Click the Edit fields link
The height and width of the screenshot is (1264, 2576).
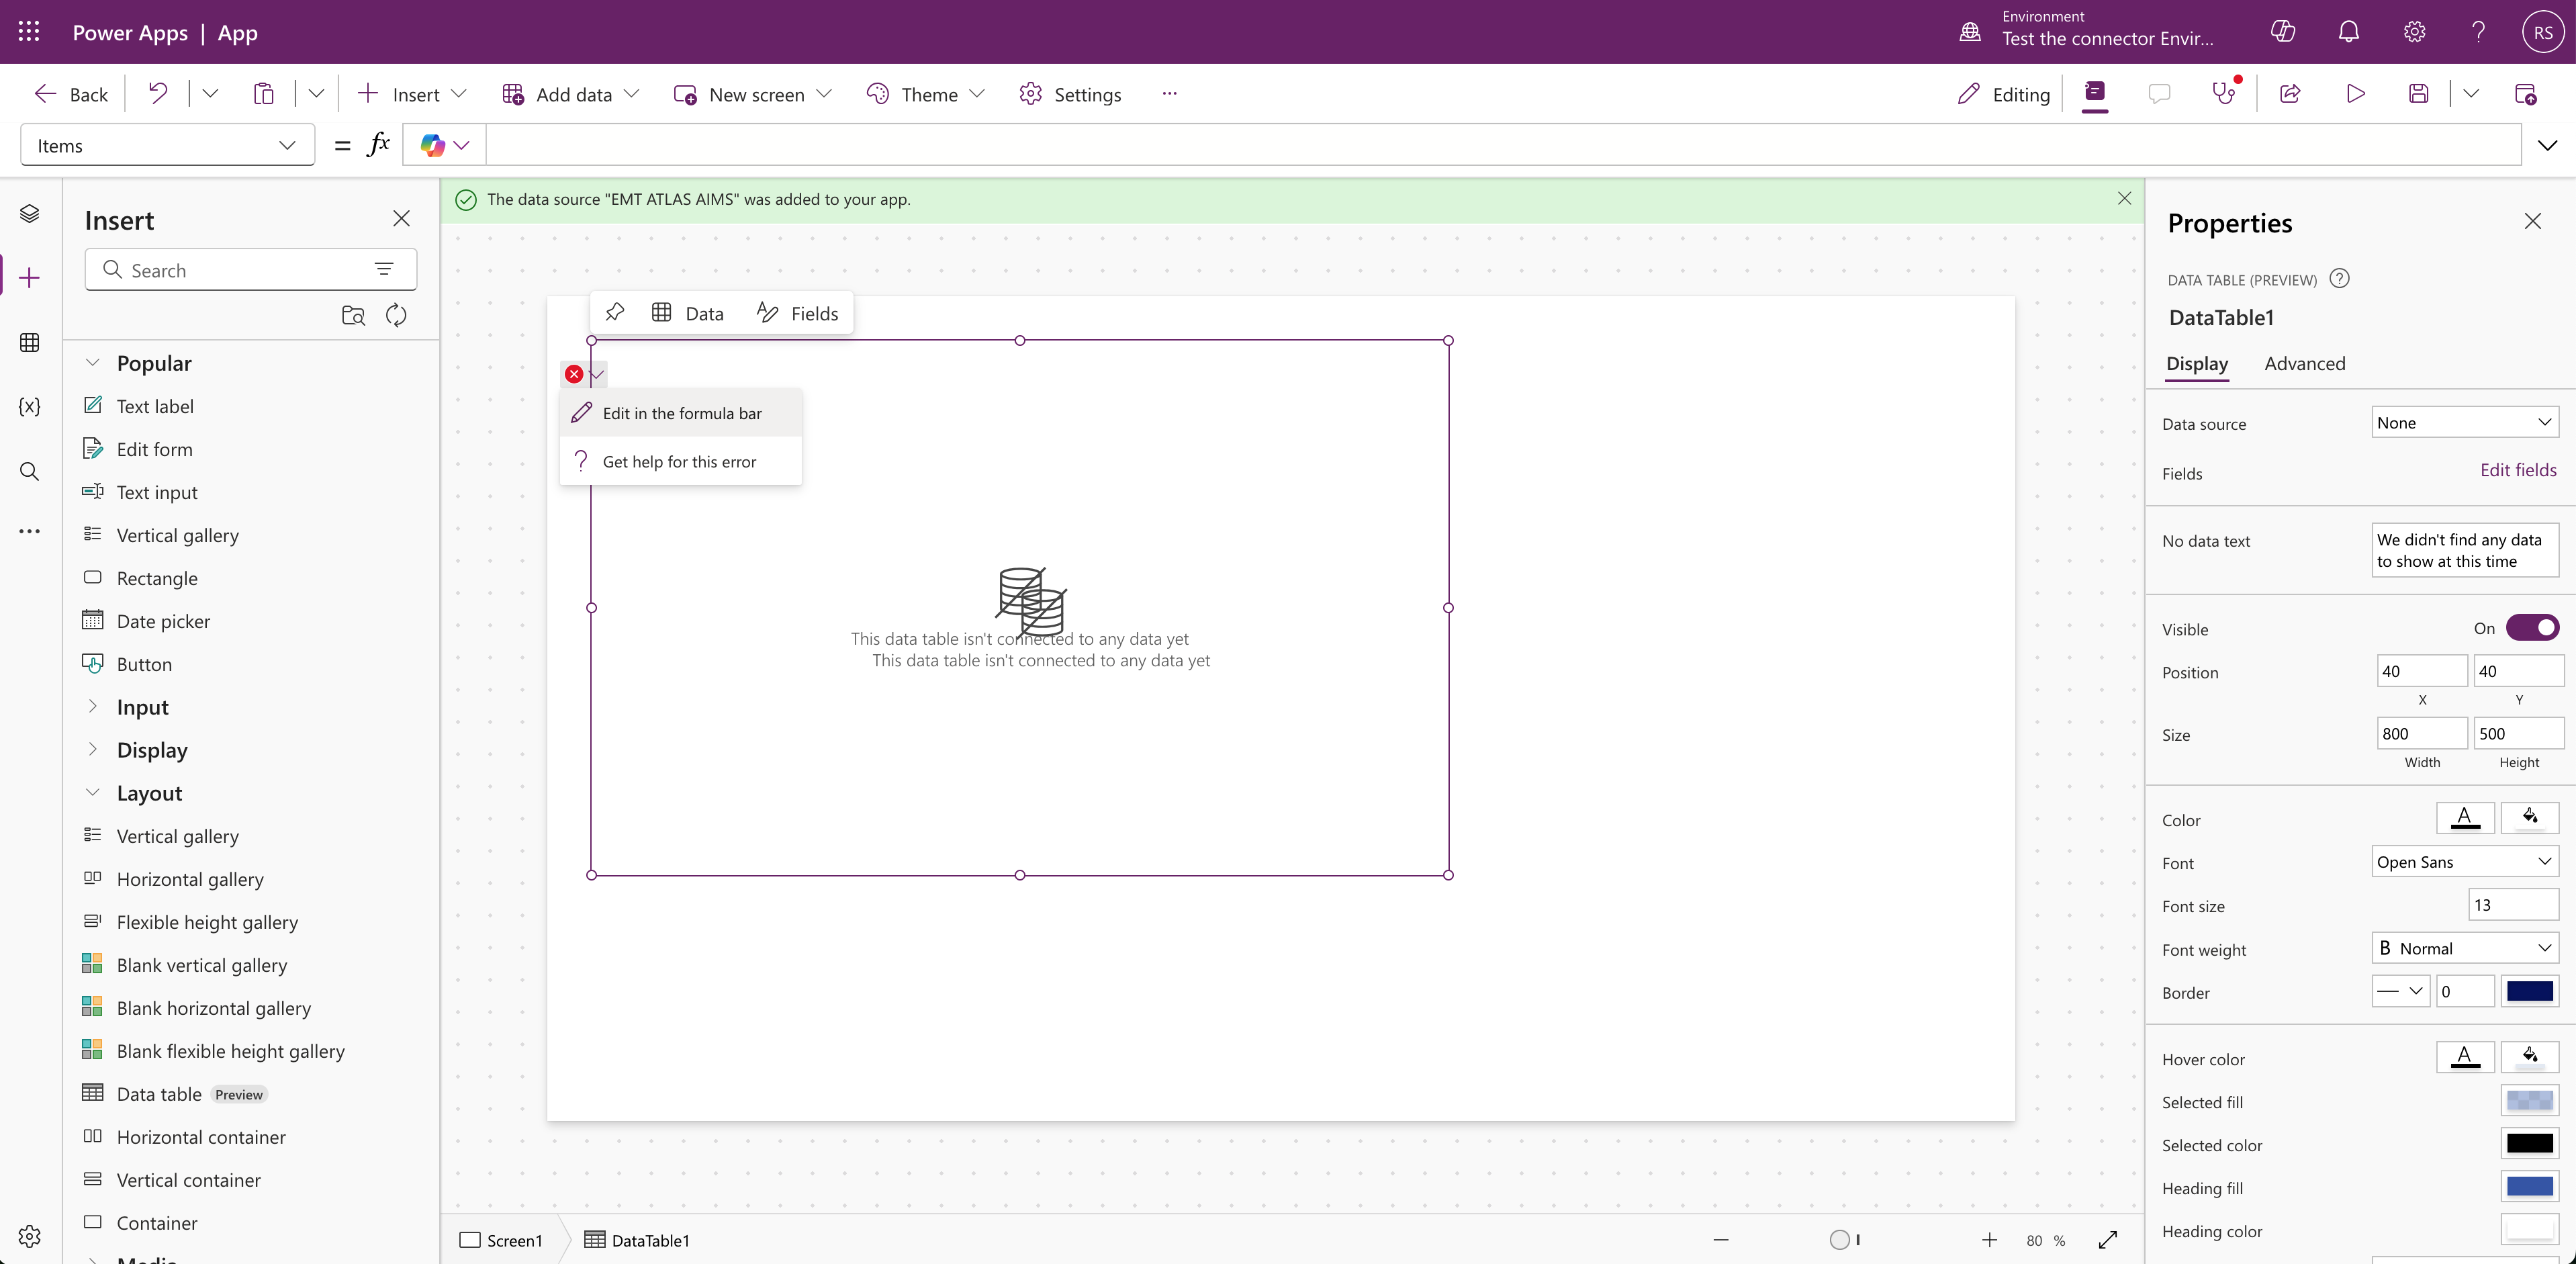tap(2517, 470)
